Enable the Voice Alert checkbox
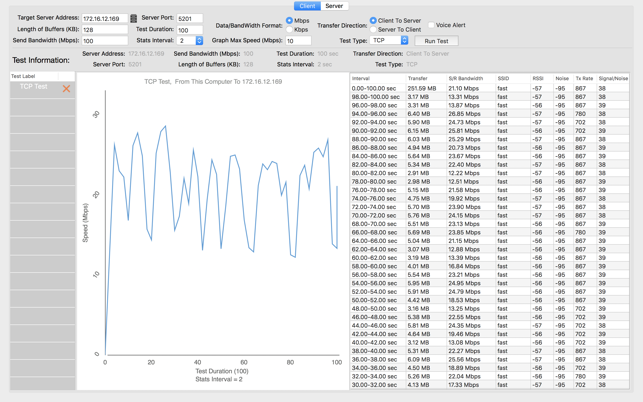 pyautogui.click(x=432, y=25)
